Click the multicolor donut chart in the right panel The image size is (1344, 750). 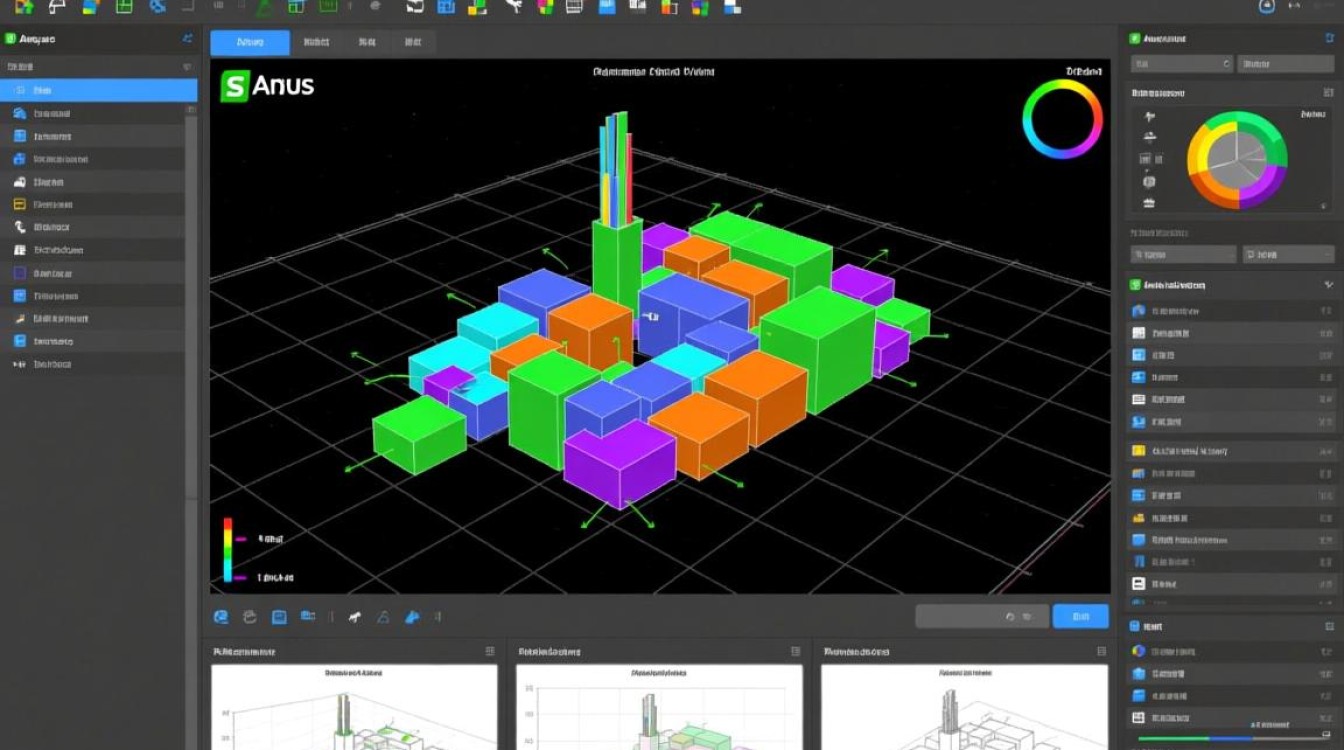[x=1237, y=160]
